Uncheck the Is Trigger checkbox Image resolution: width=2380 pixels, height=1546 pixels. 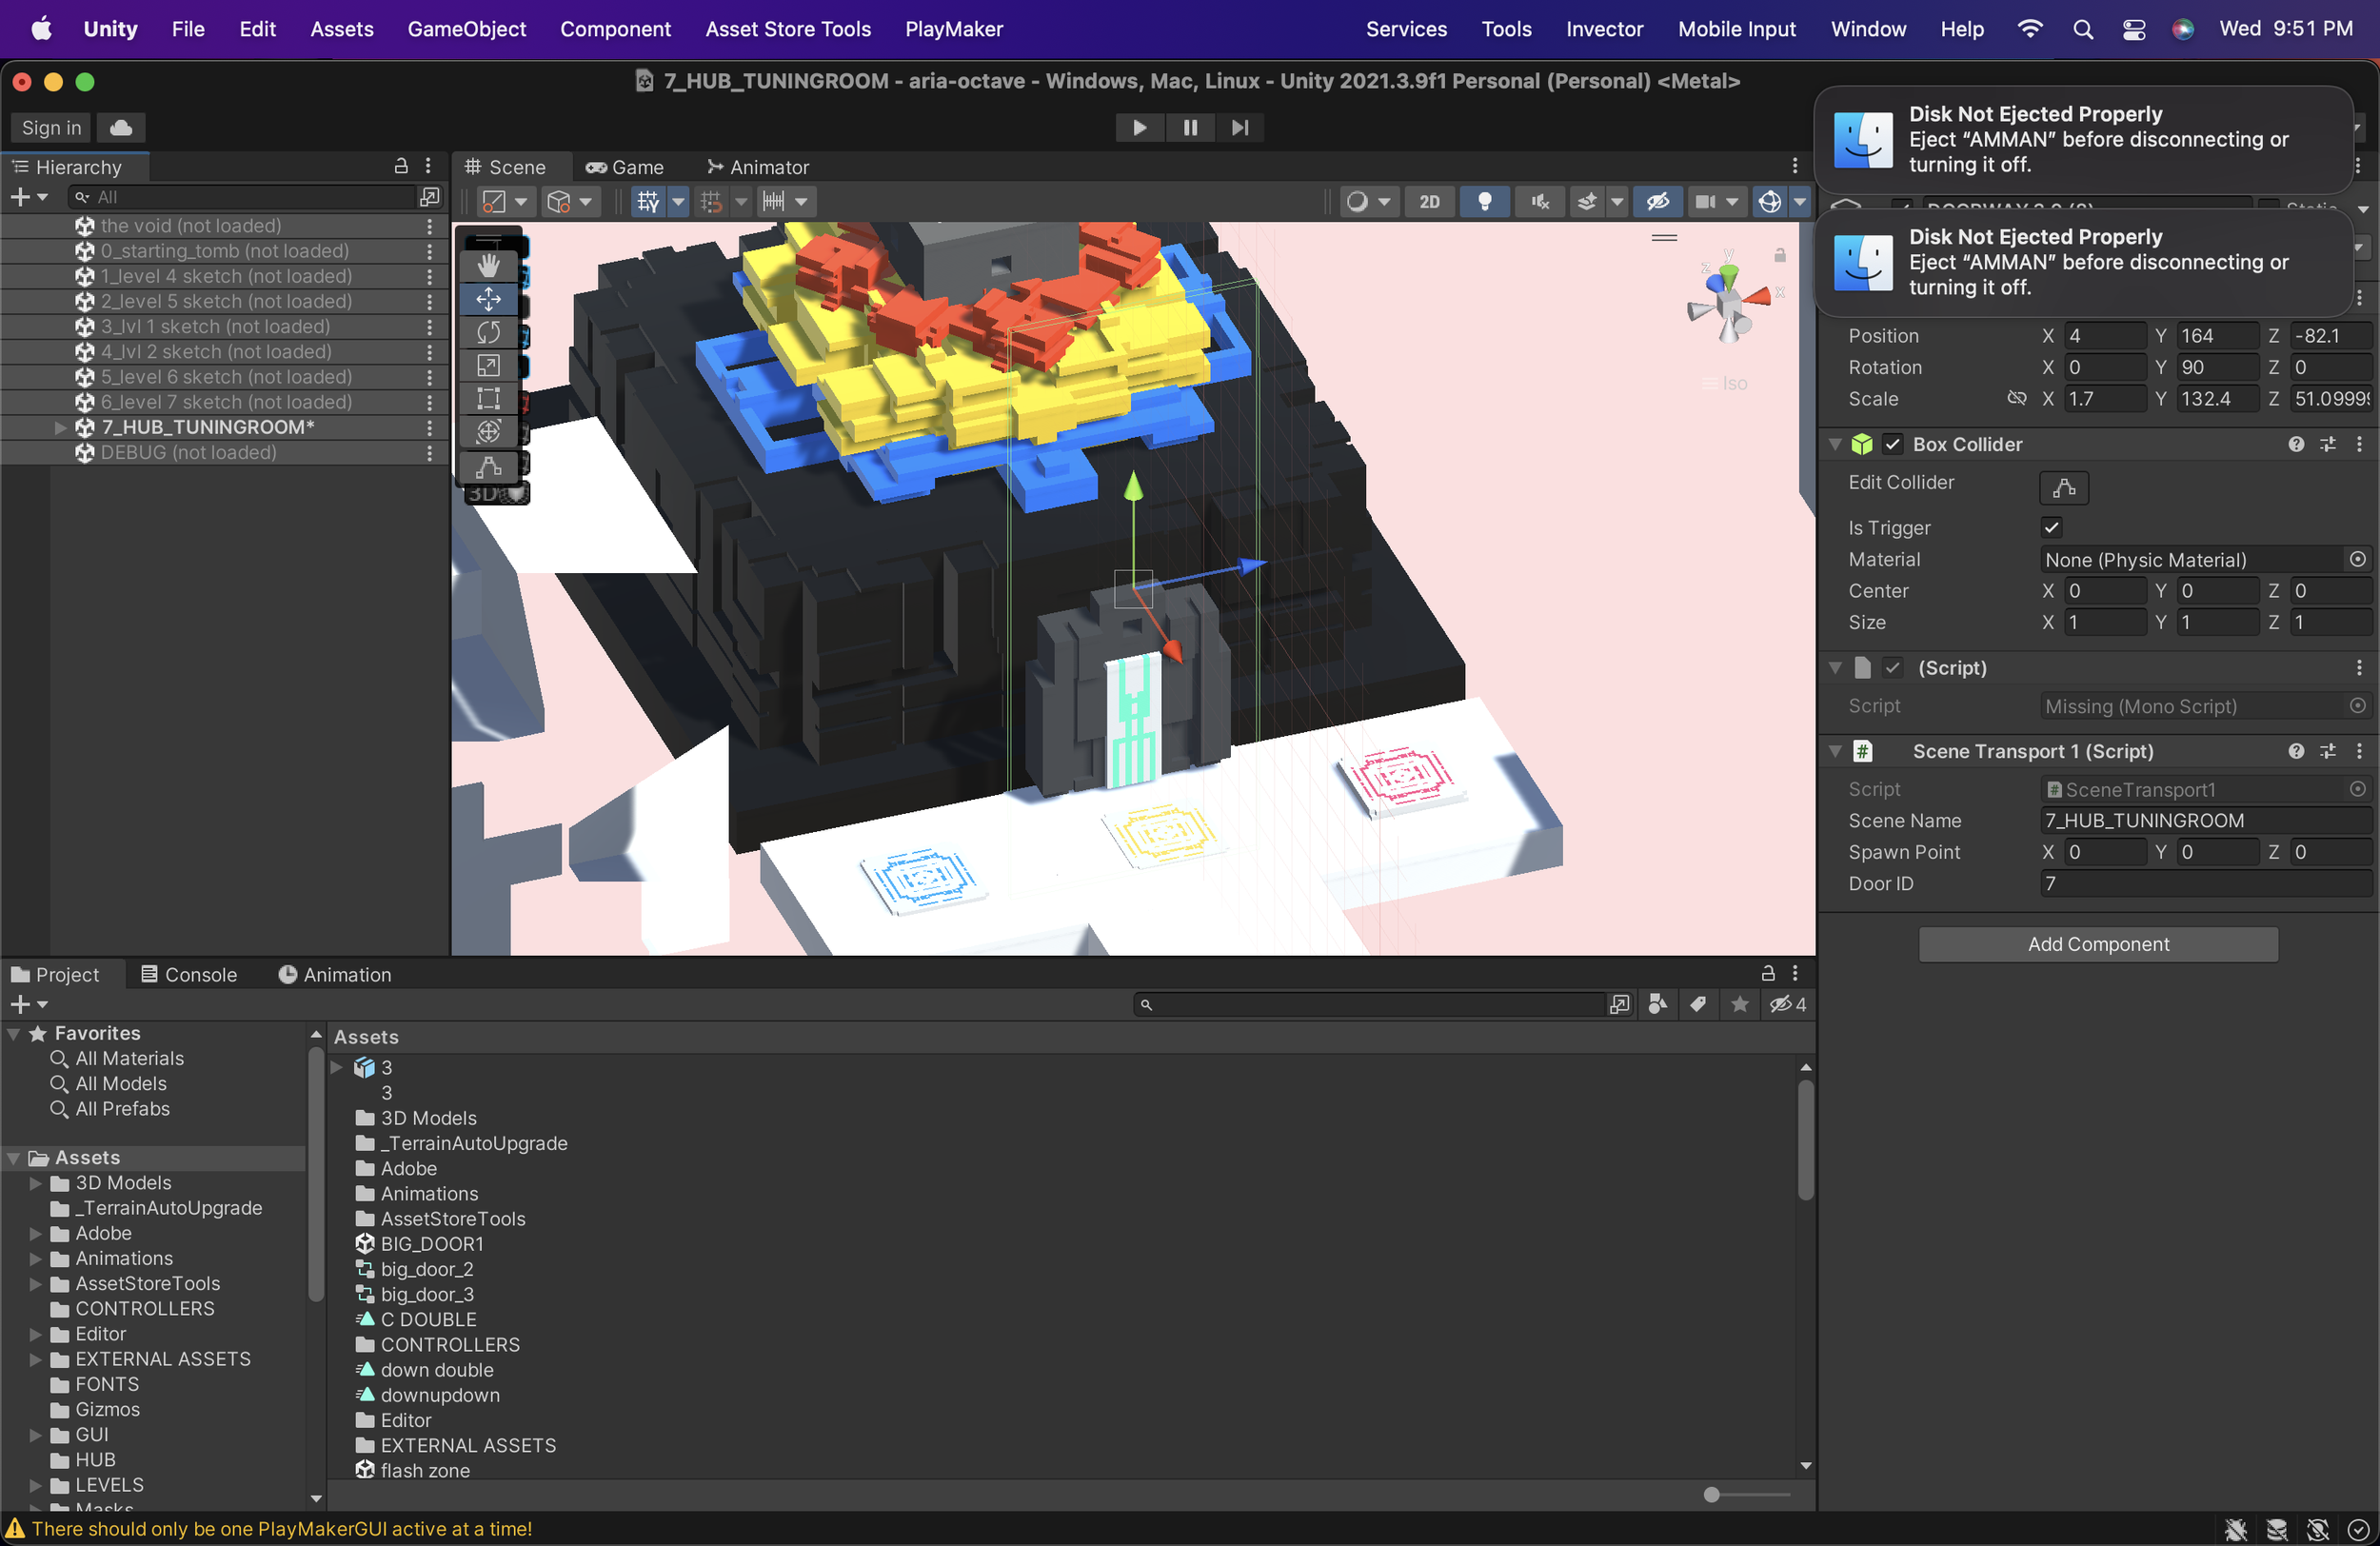tap(2051, 527)
